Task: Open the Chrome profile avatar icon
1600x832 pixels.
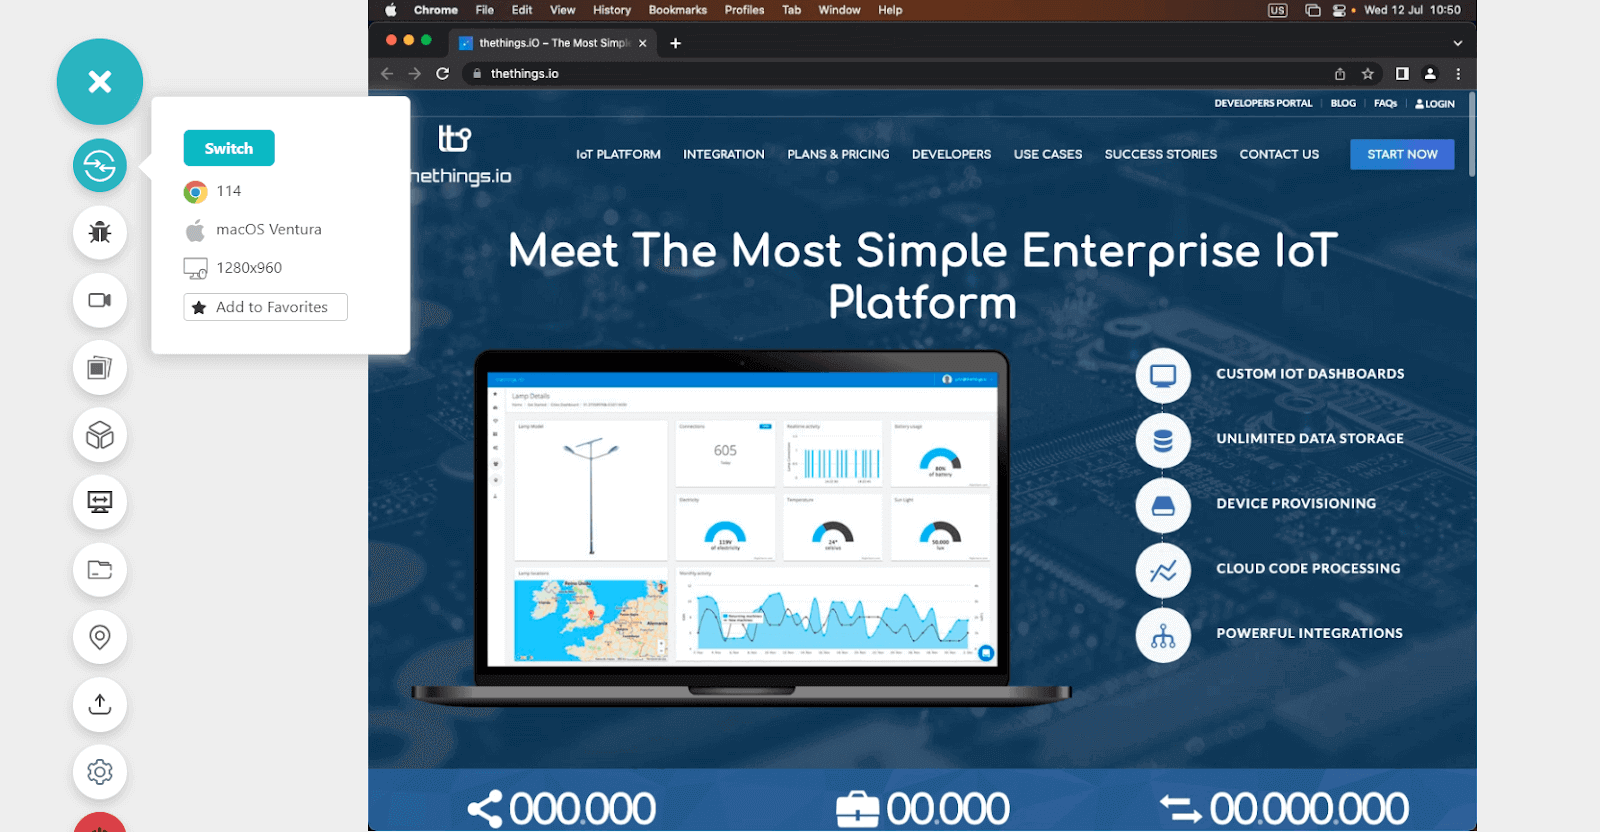Action: pyautogui.click(x=1430, y=74)
